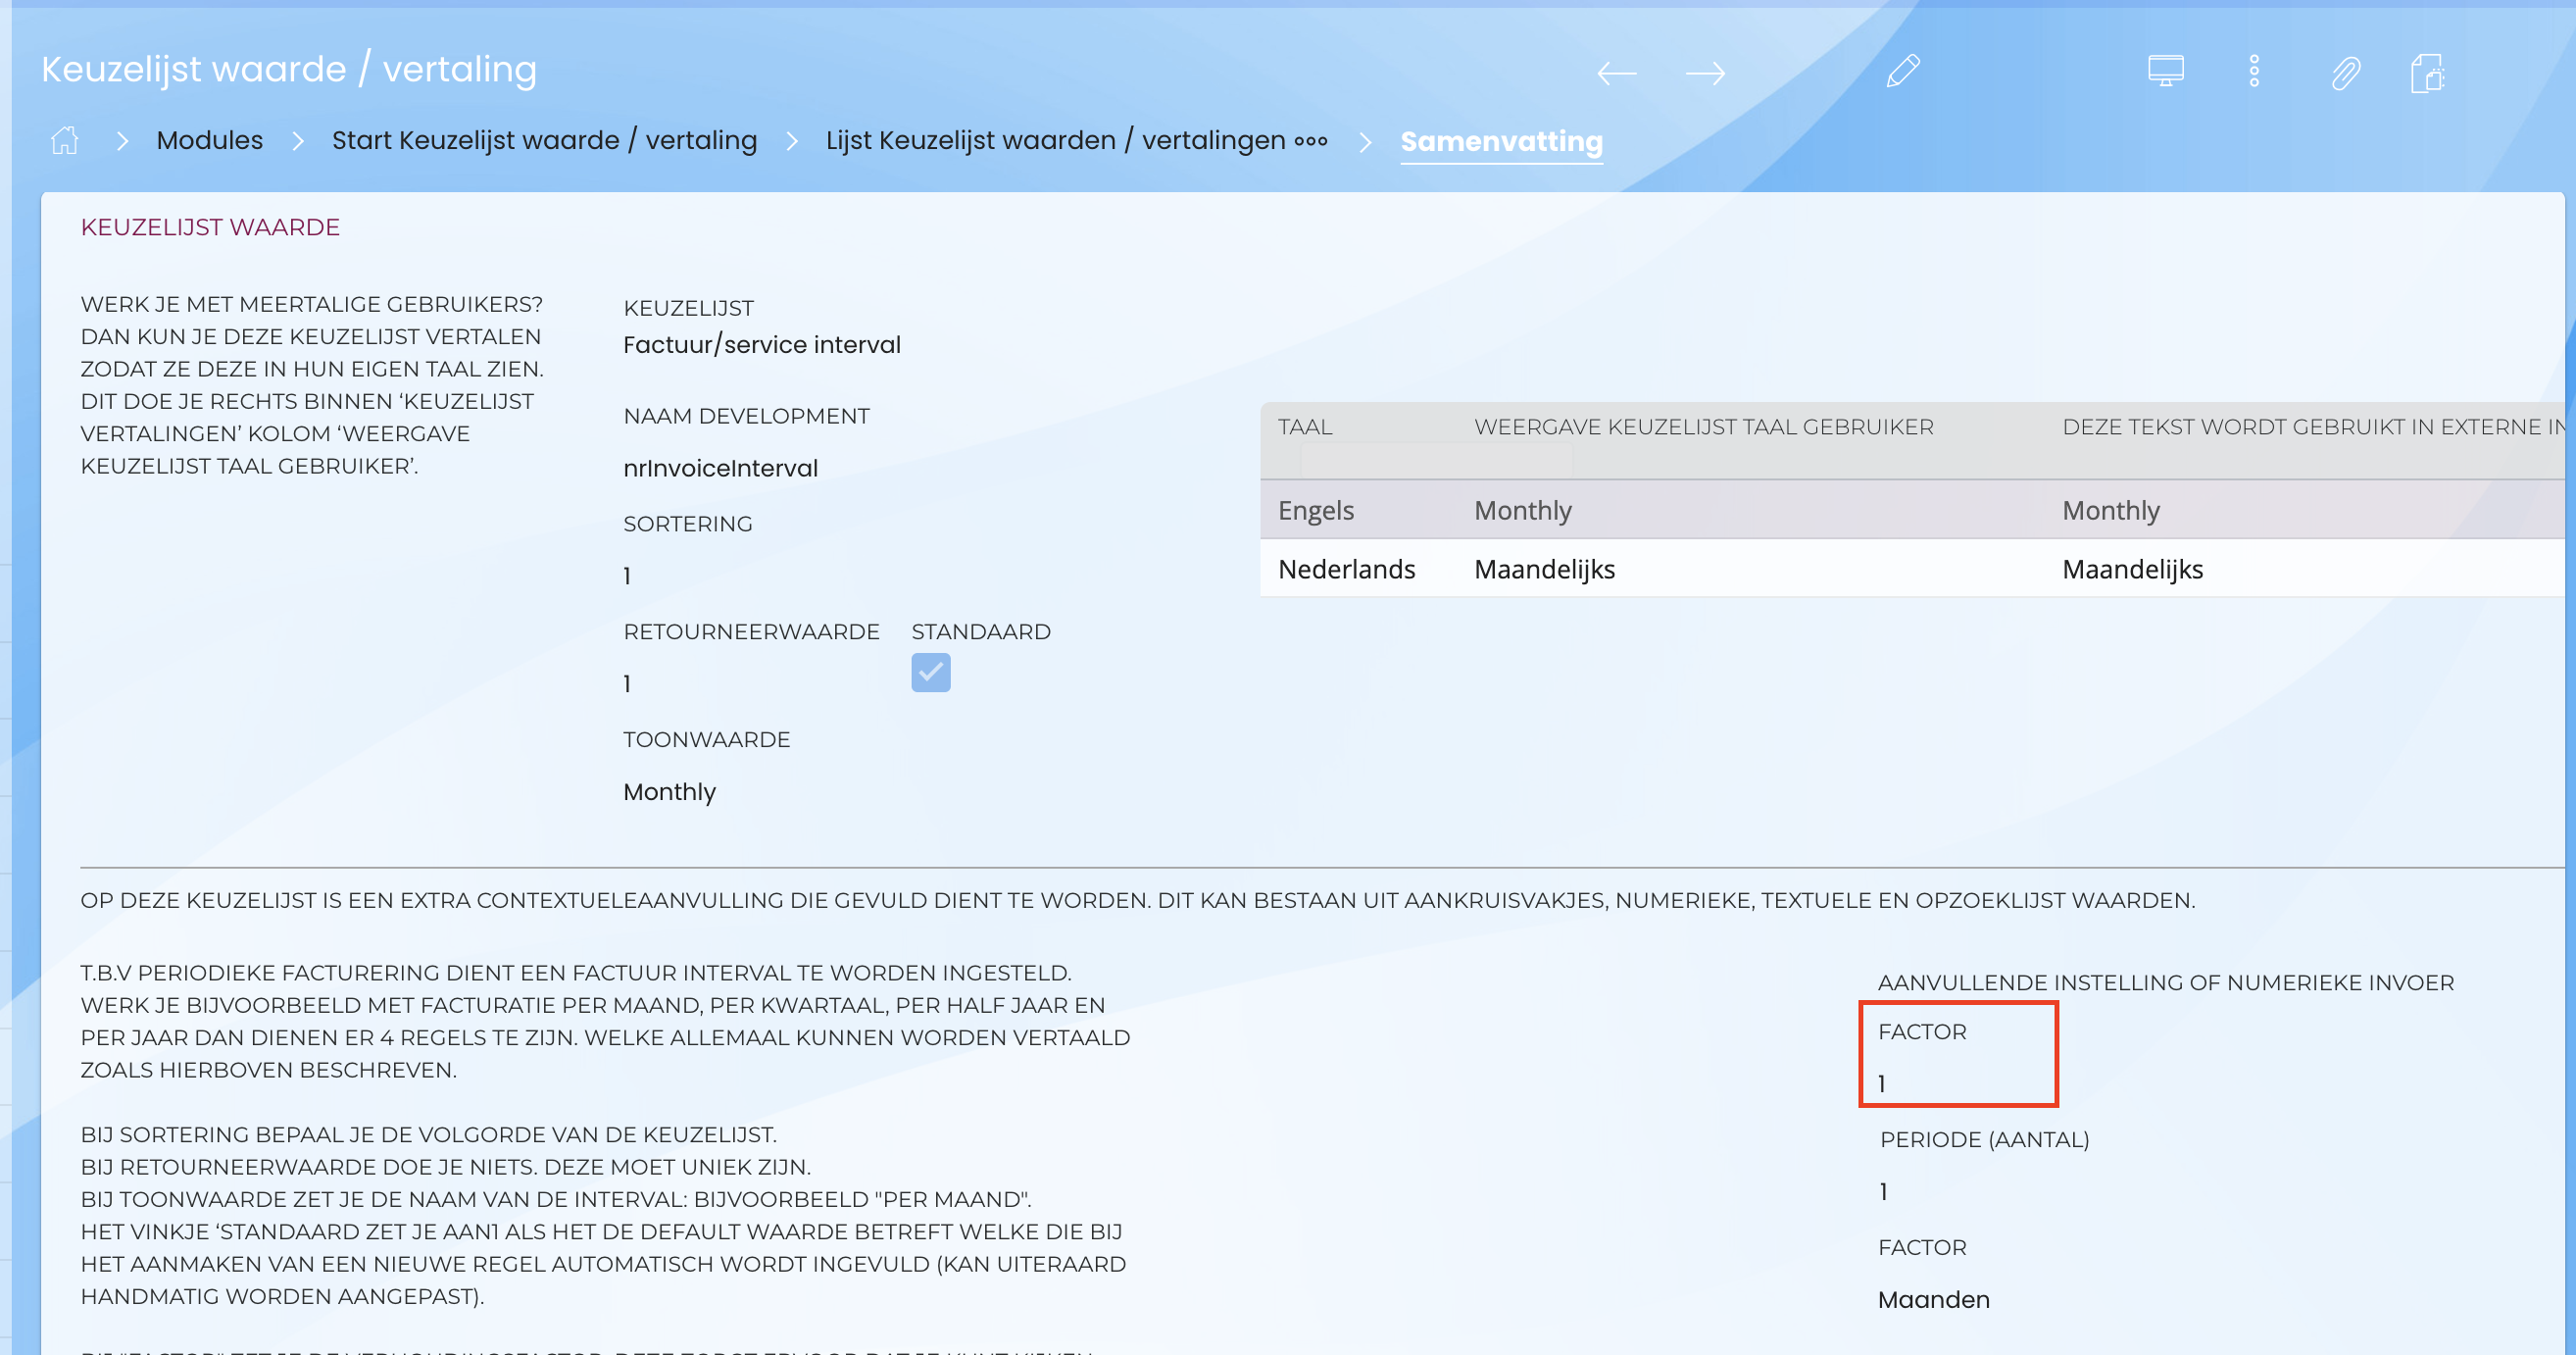Open Lijst Keuzelijst waarden / vertalingen link

[x=1055, y=140]
